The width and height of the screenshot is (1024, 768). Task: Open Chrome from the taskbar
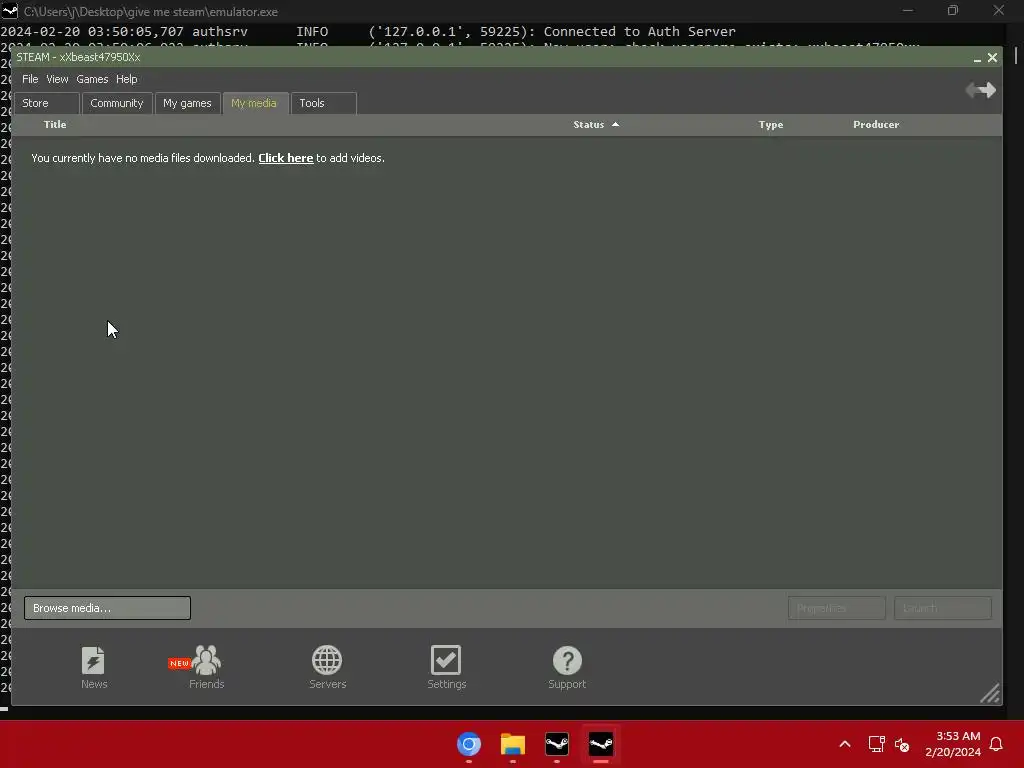pyautogui.click(x=468, y=744)
